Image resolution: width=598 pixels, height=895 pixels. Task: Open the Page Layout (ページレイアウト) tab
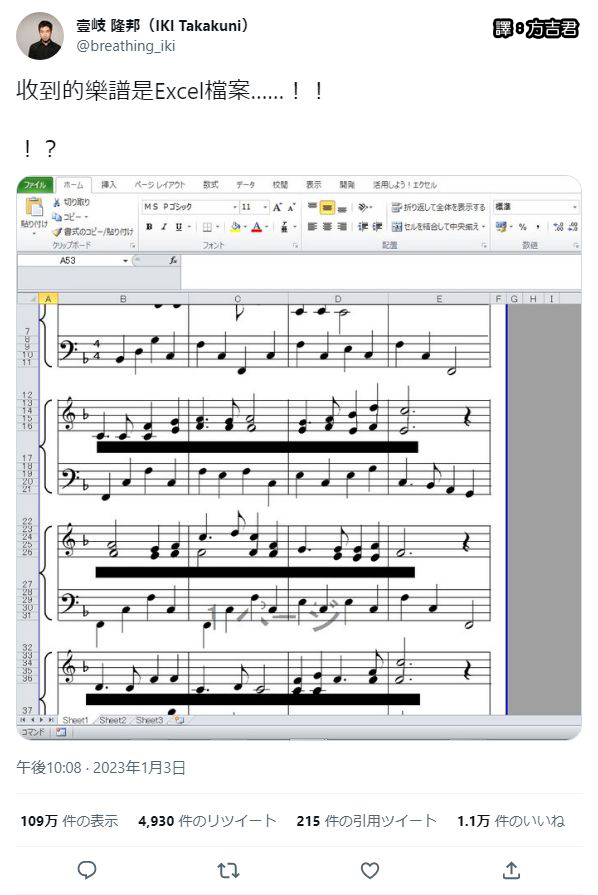(x=160, y=184)
